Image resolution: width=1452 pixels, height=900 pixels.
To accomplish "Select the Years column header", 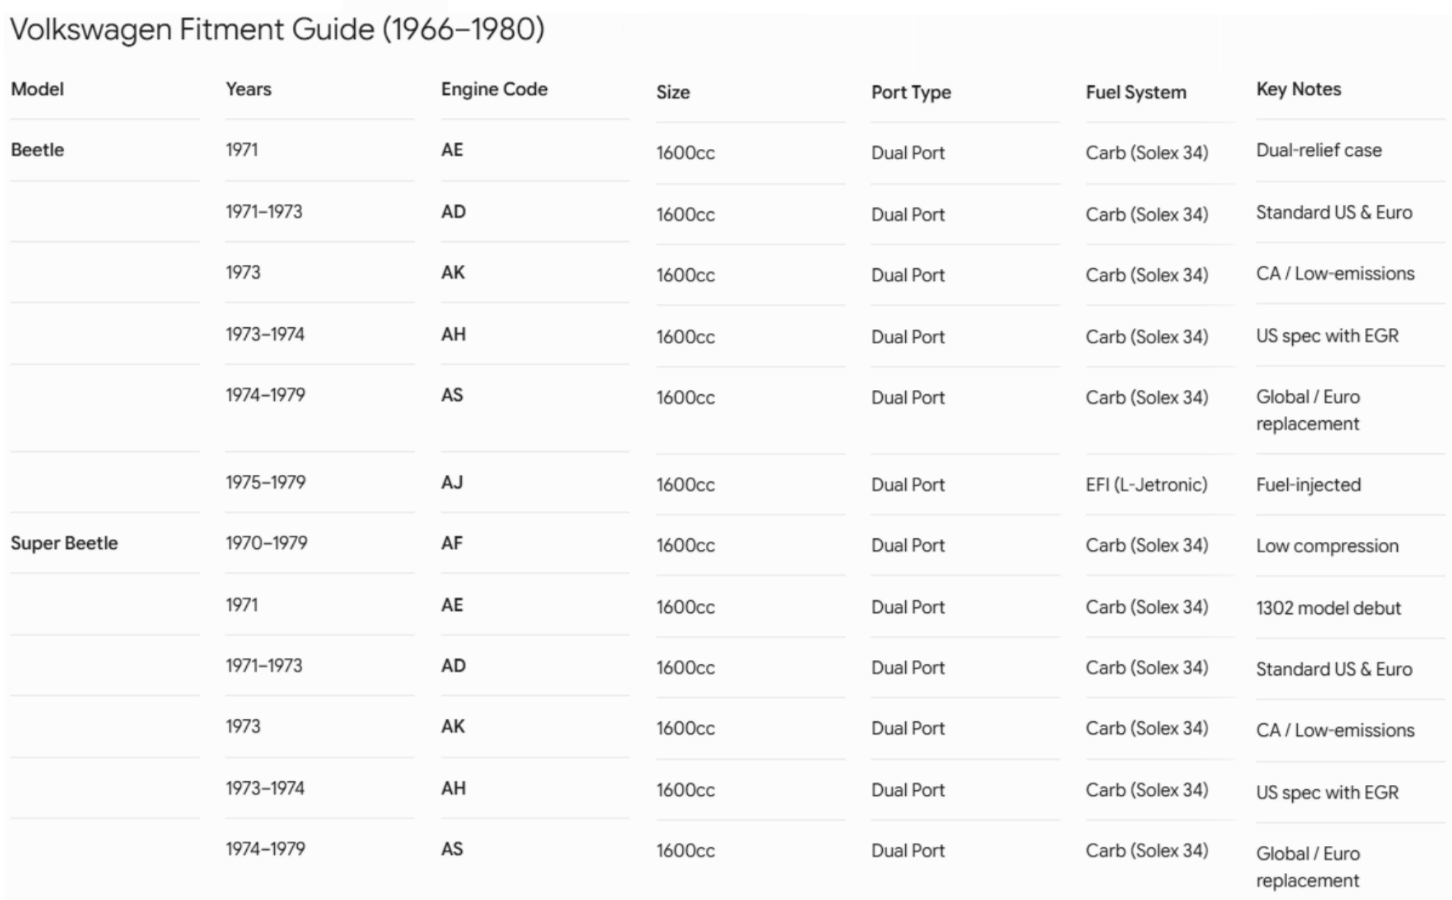I will click(x=248, y=89).
